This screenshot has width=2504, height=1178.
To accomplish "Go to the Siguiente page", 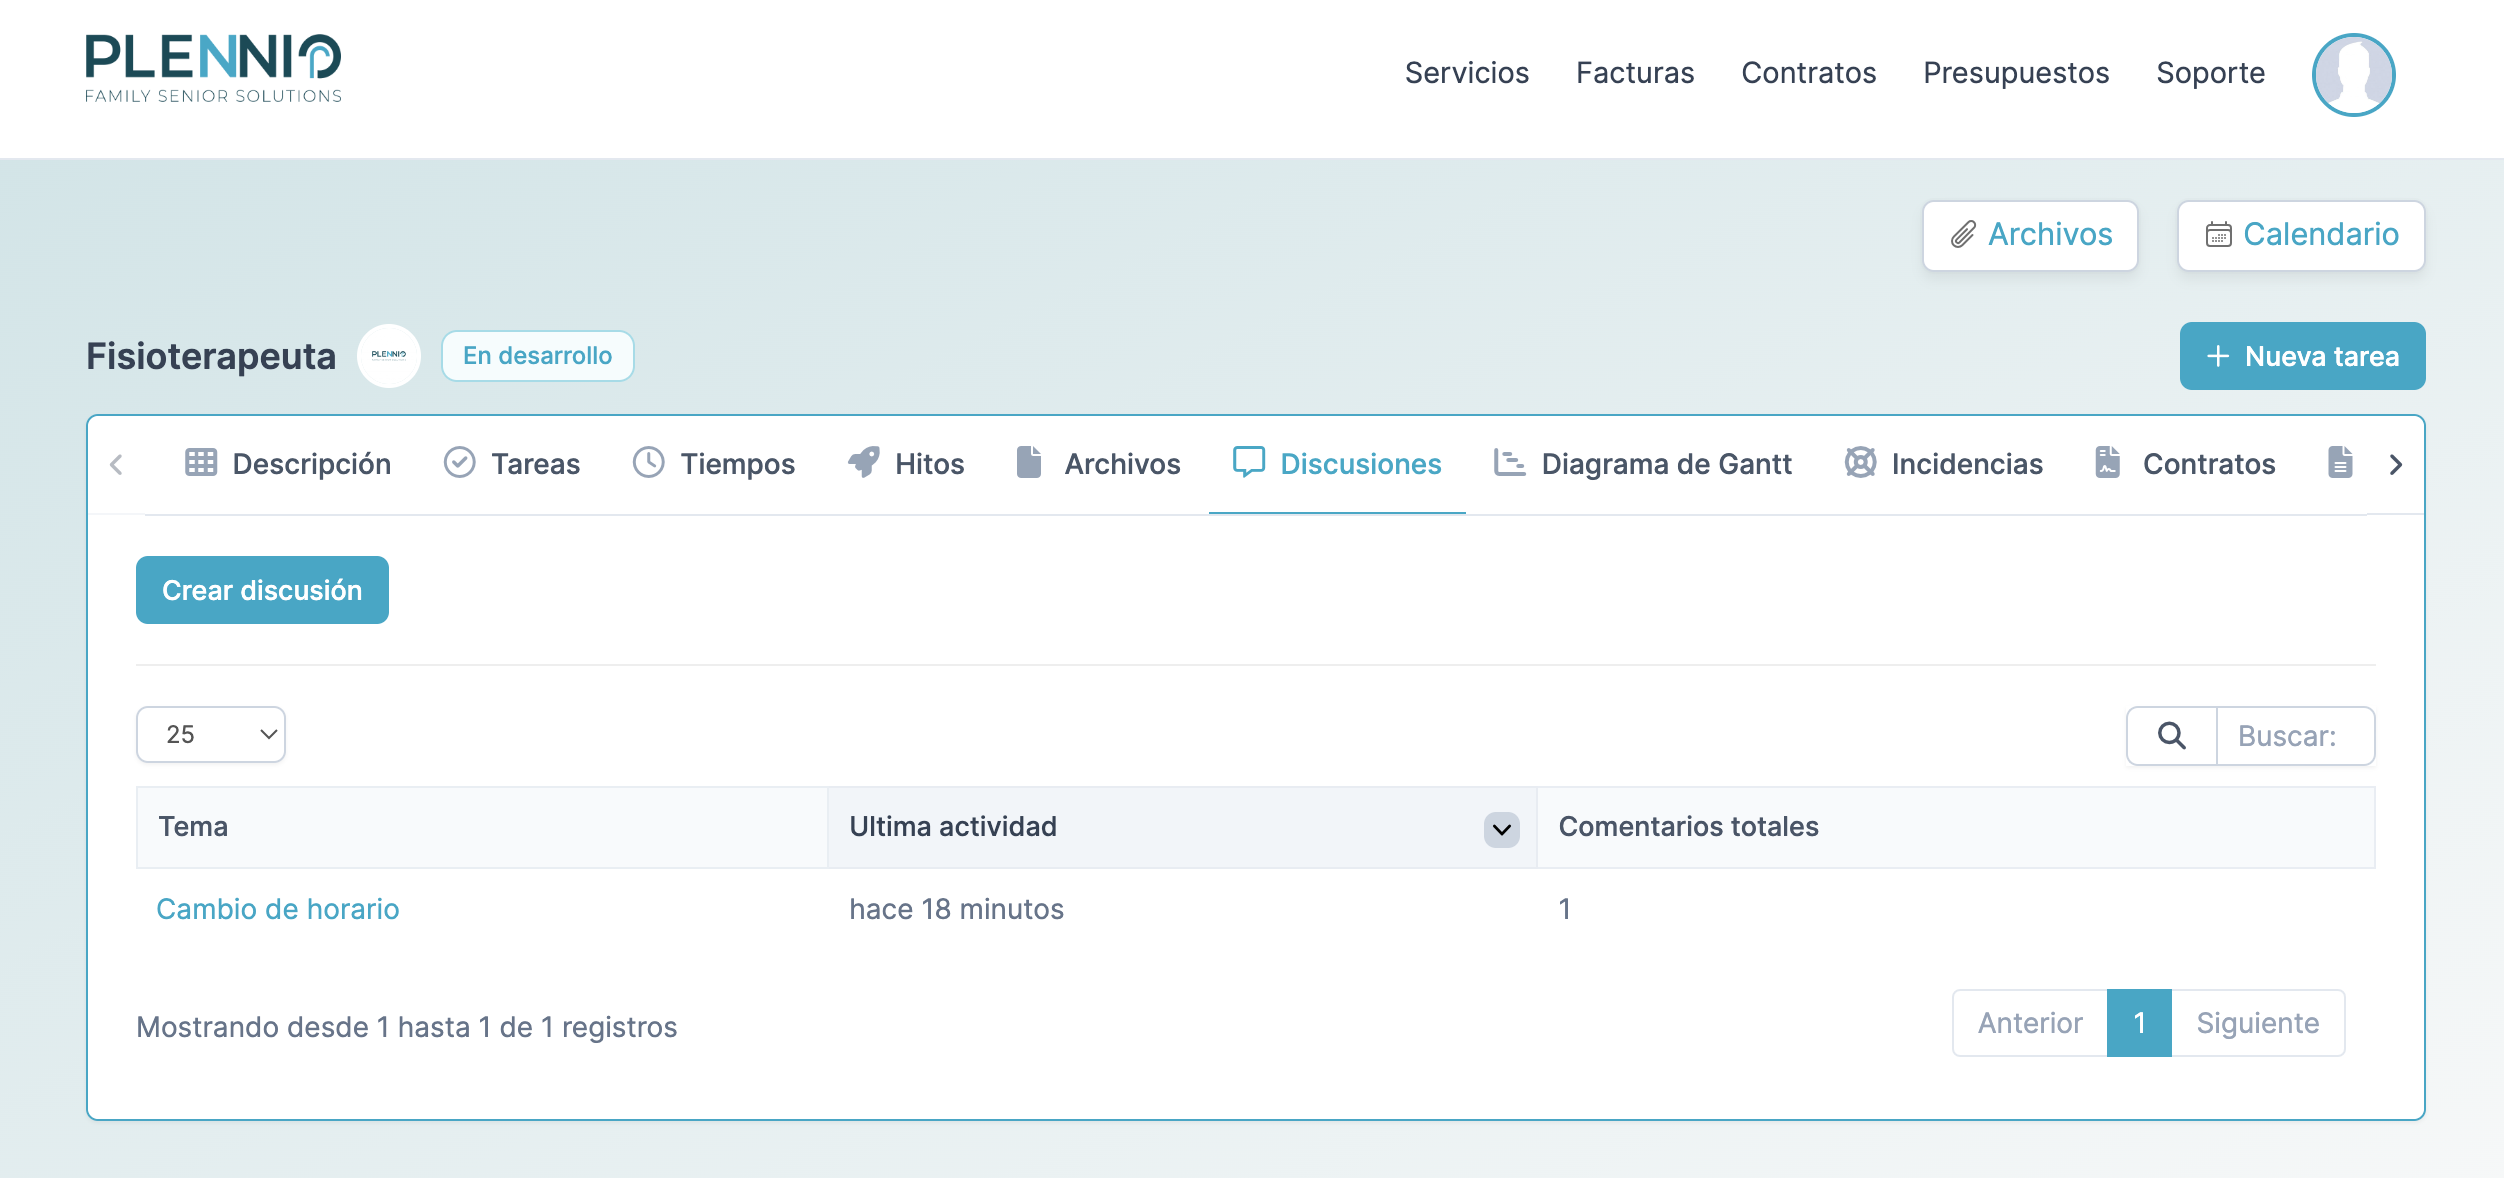I will 2258,1023.
